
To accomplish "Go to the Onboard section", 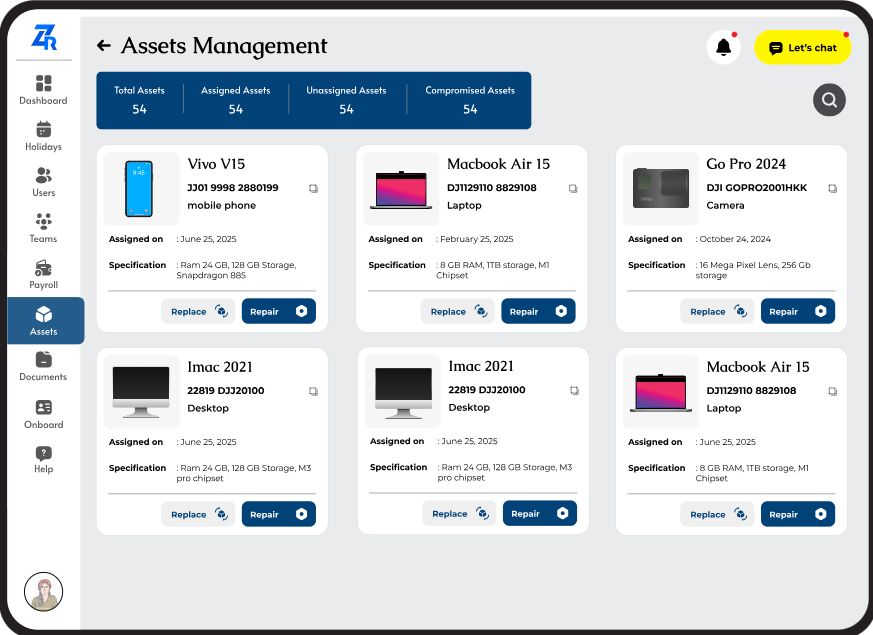I will coord(43,415).
